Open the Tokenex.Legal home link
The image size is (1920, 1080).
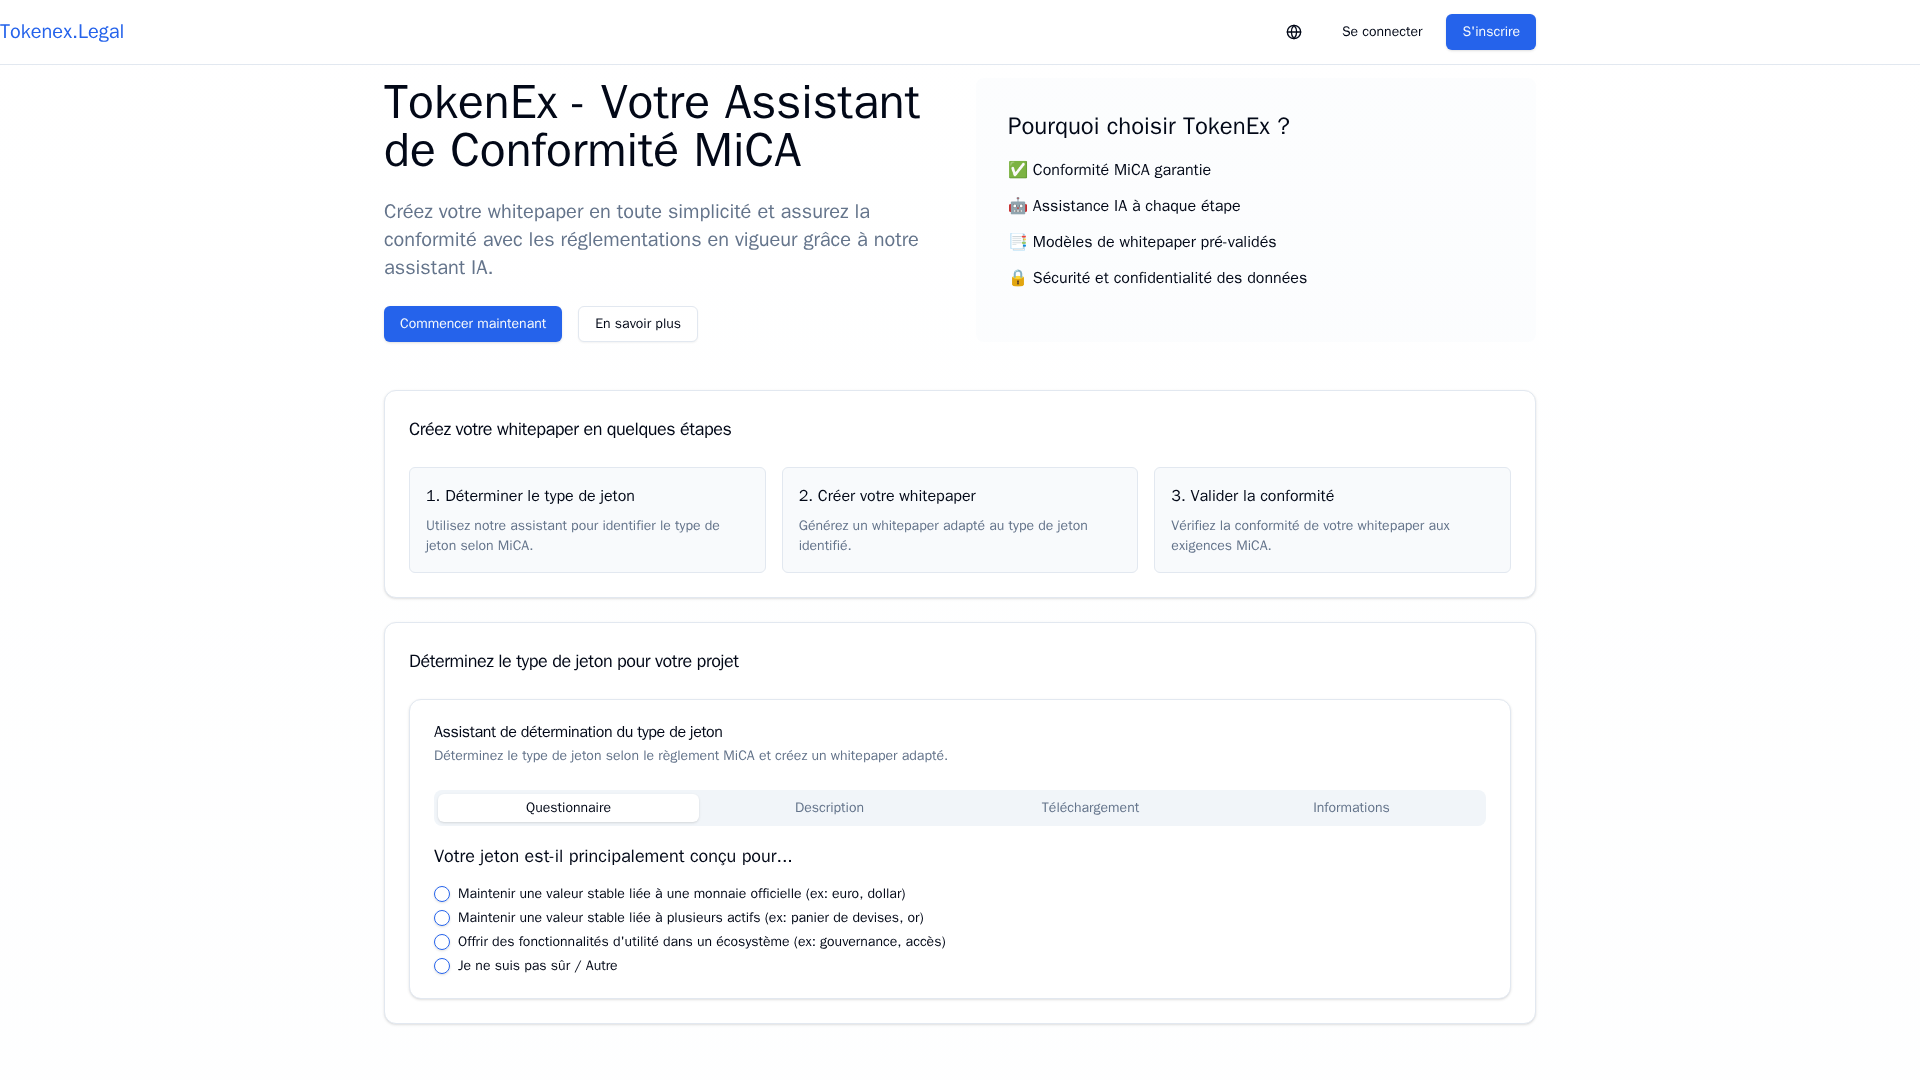tap(62, 32)
